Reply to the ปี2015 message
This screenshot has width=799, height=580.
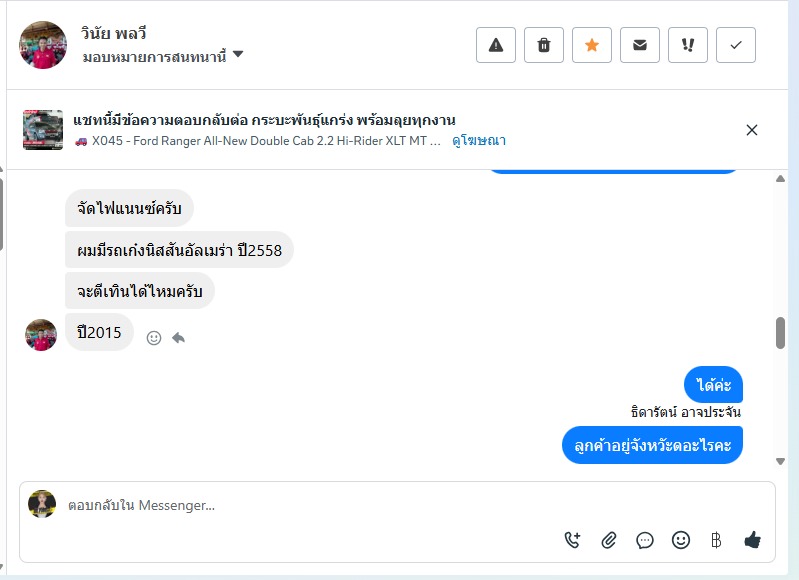(178, 338)
